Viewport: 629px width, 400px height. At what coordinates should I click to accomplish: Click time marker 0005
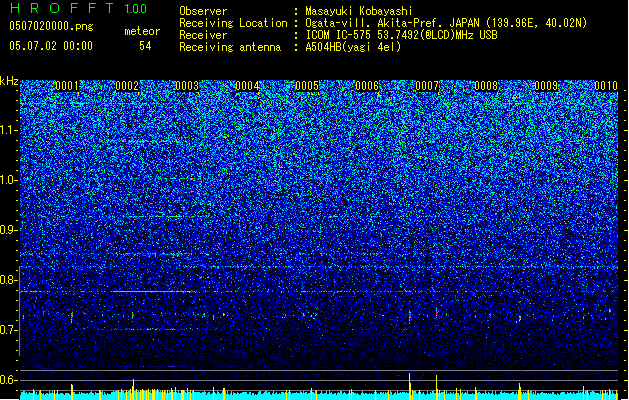[x=307, y=86]
